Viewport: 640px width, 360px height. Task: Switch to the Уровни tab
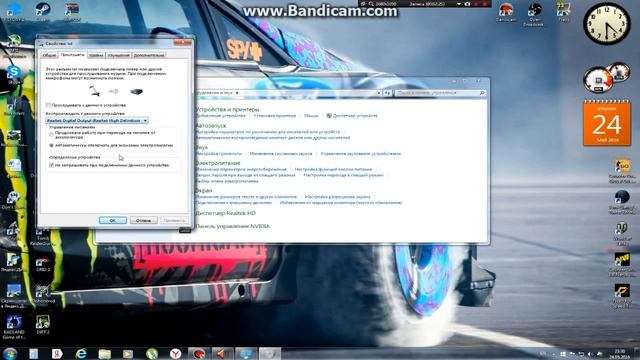(96, 55)
